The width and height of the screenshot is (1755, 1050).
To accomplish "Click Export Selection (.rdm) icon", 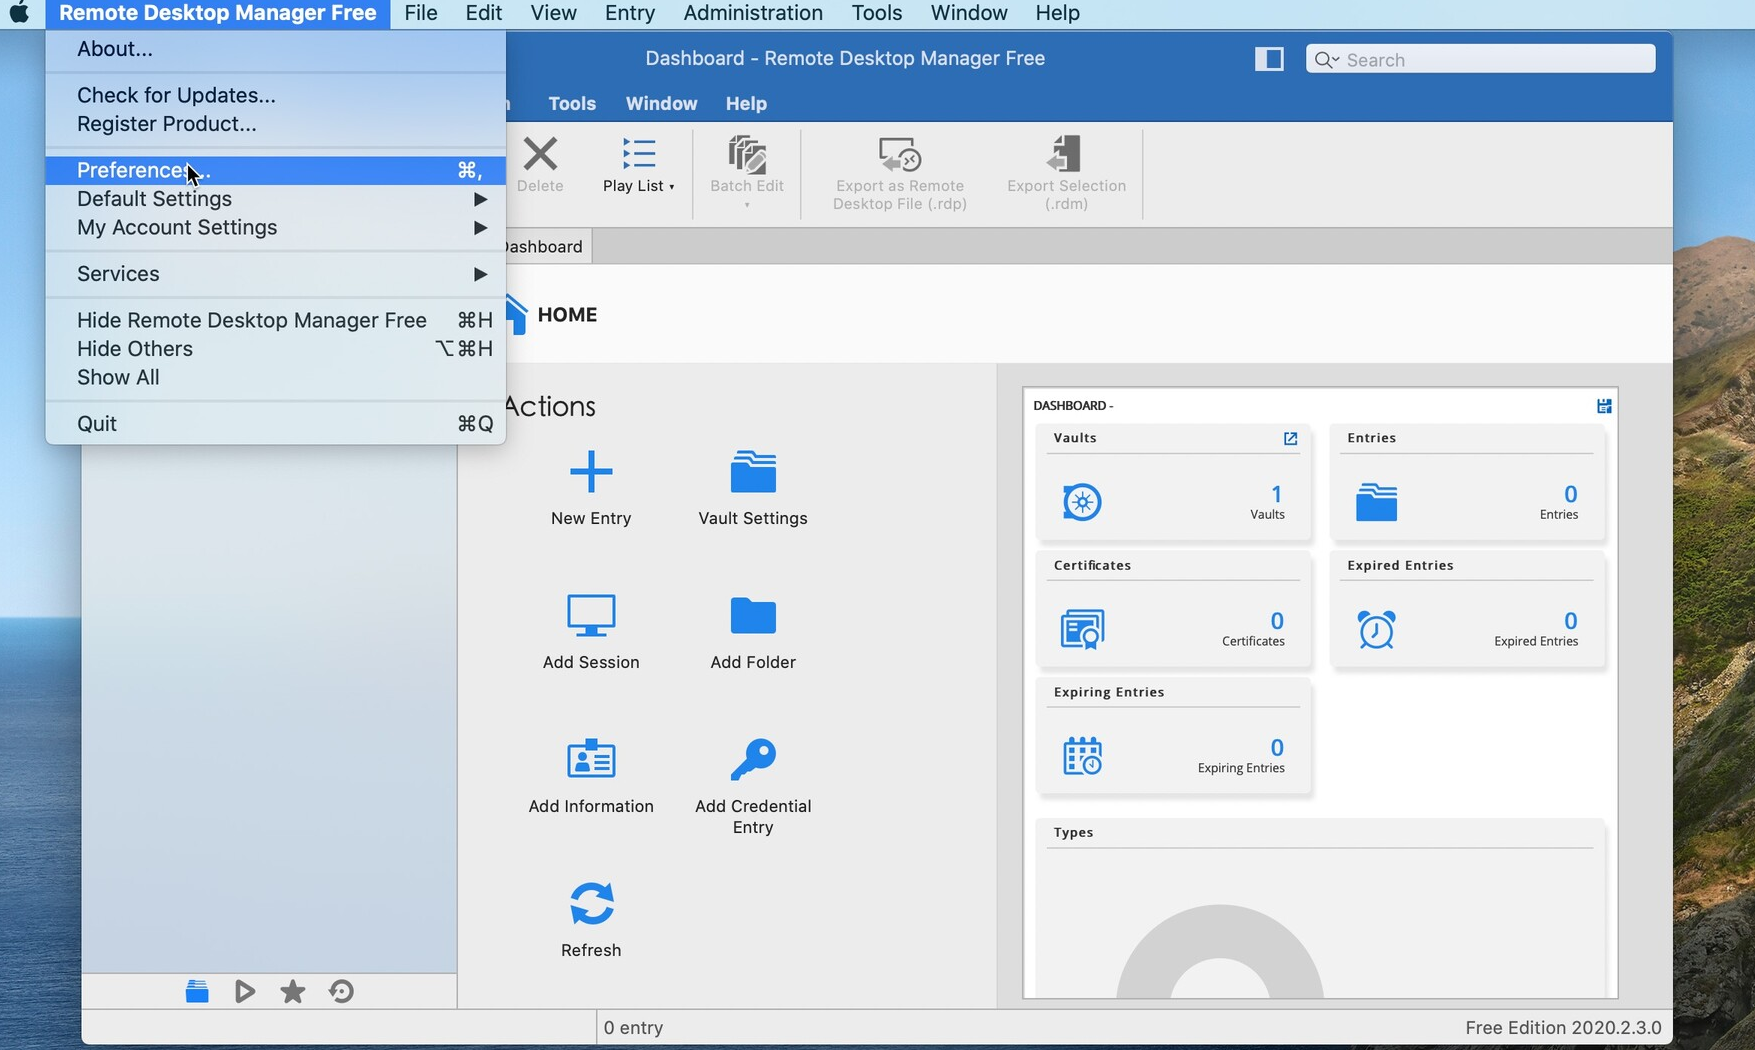I will [1066, 154].
